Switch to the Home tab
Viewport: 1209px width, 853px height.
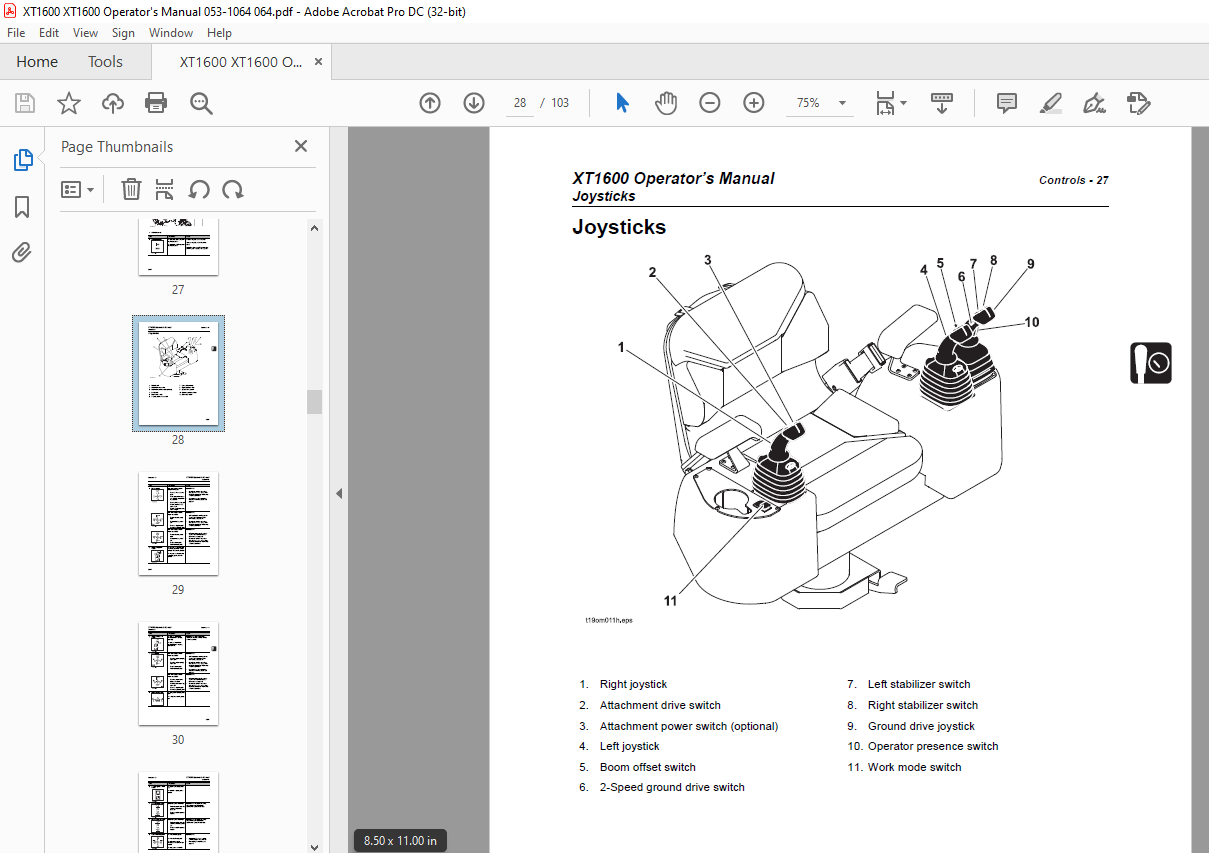tap(37, 62)
